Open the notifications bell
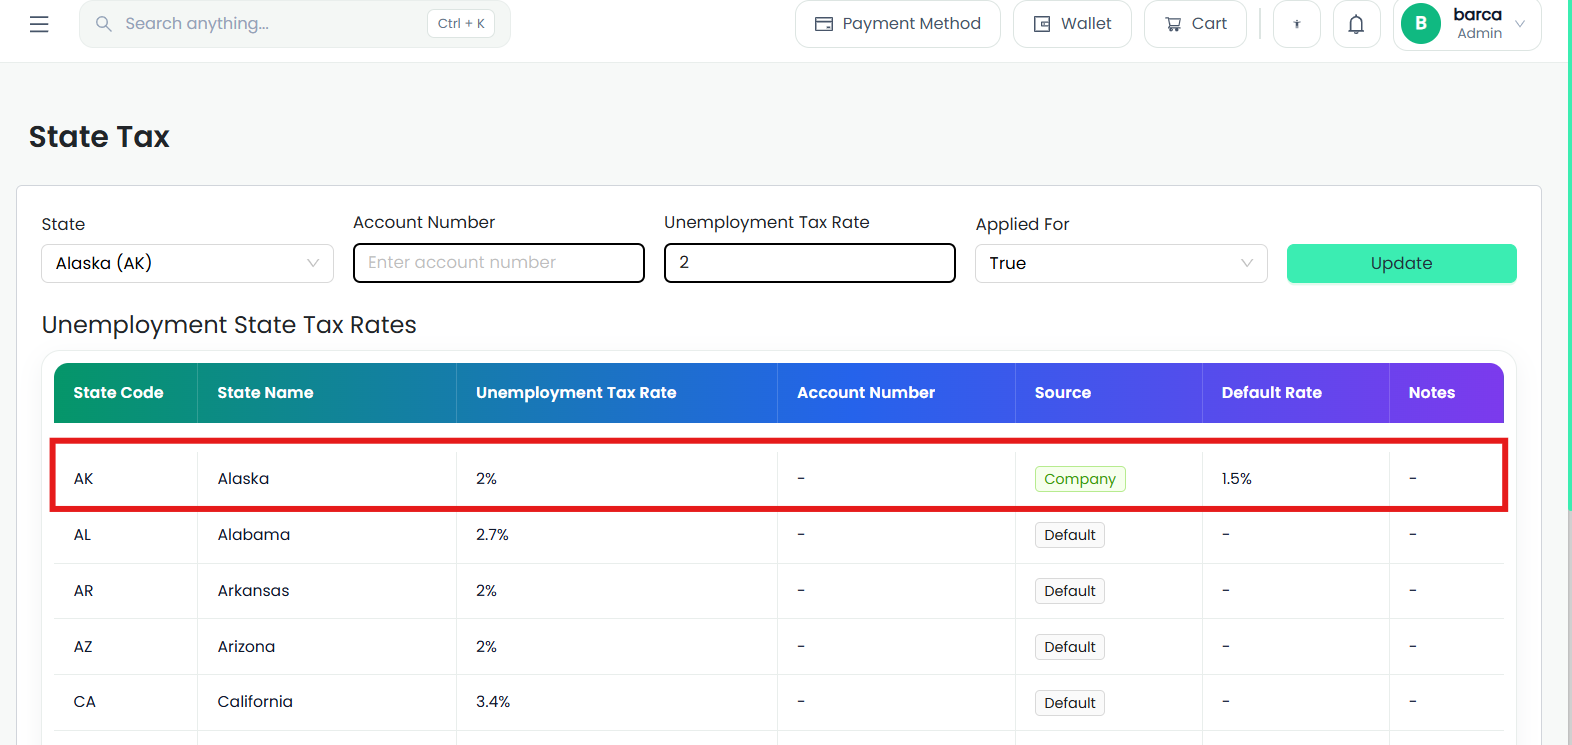 pos(1356,24)
